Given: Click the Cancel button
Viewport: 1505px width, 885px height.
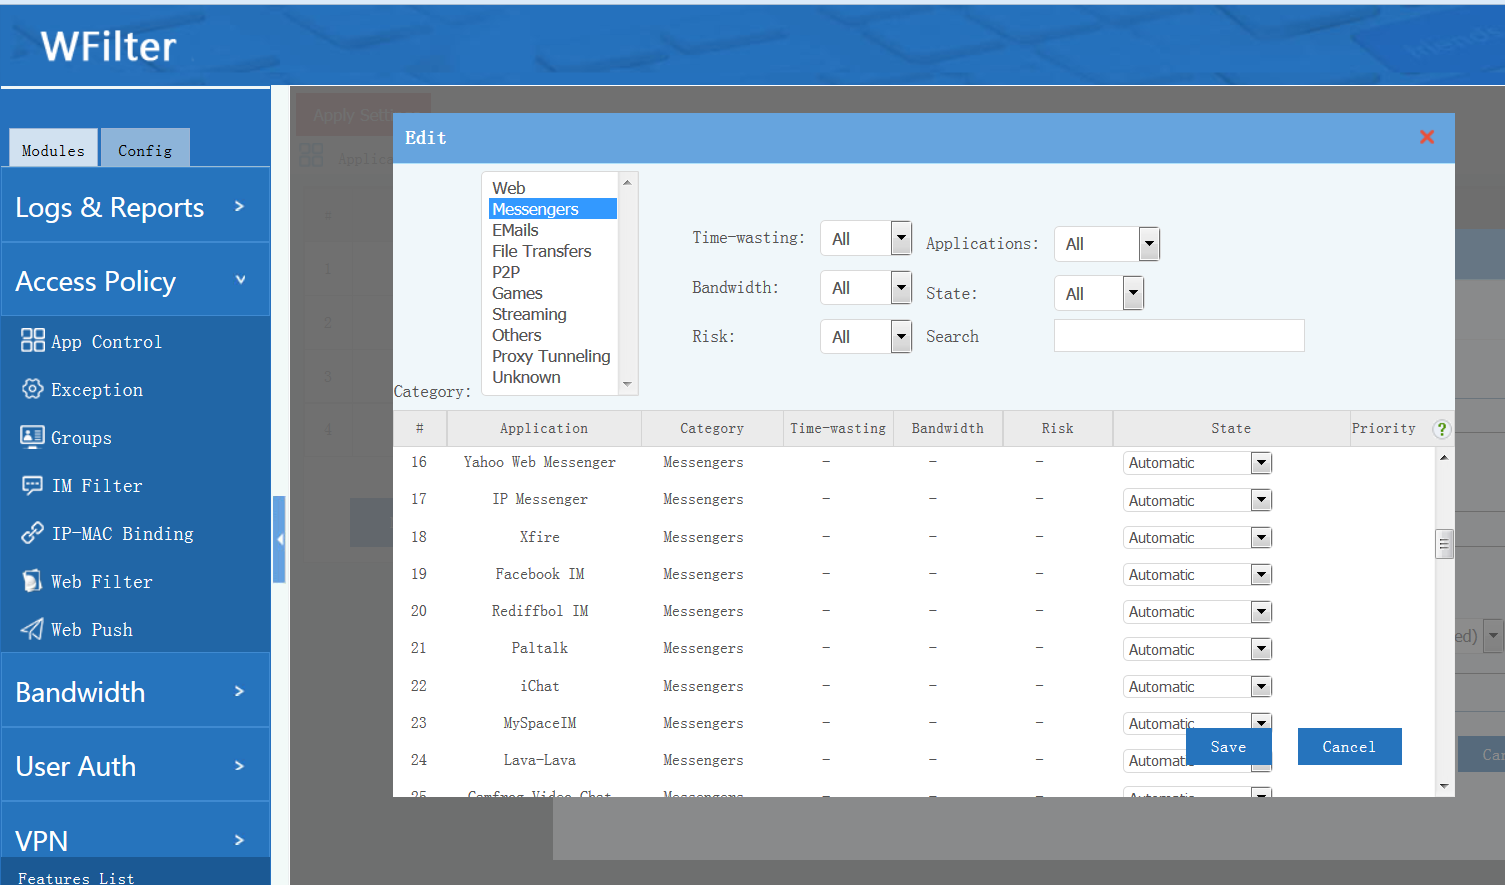Looking at the screenshot, I should [x=1349, y=747].
